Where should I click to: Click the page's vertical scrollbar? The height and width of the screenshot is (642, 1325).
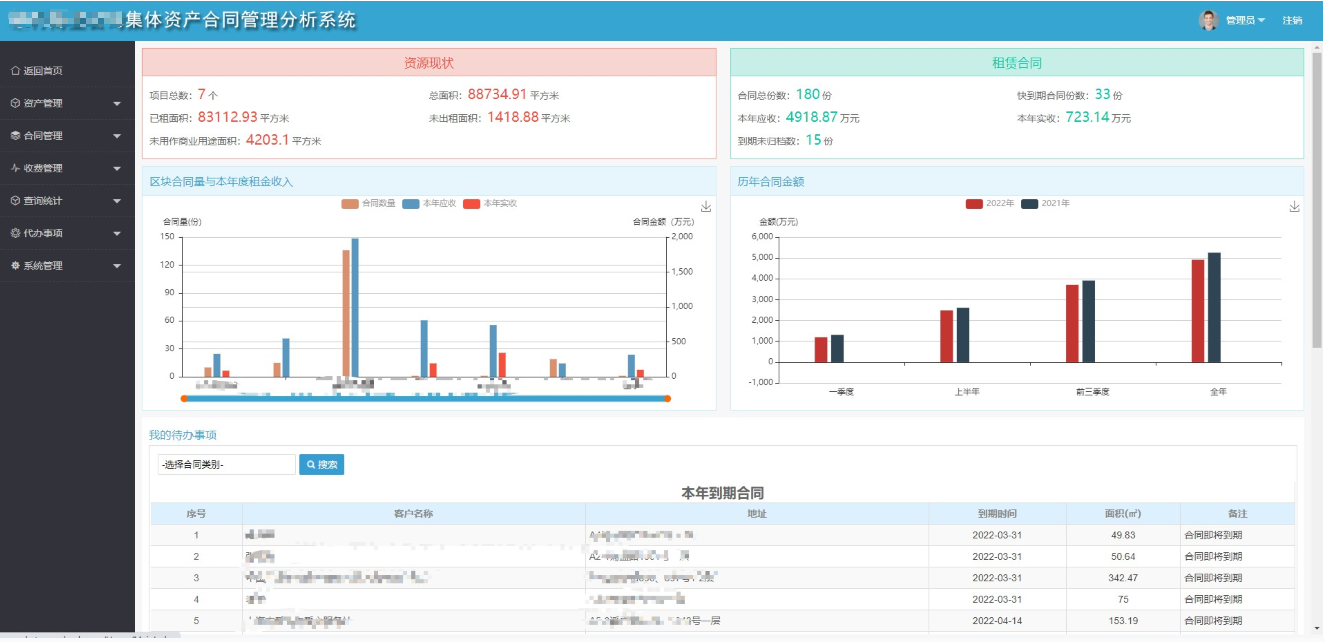1317,200
